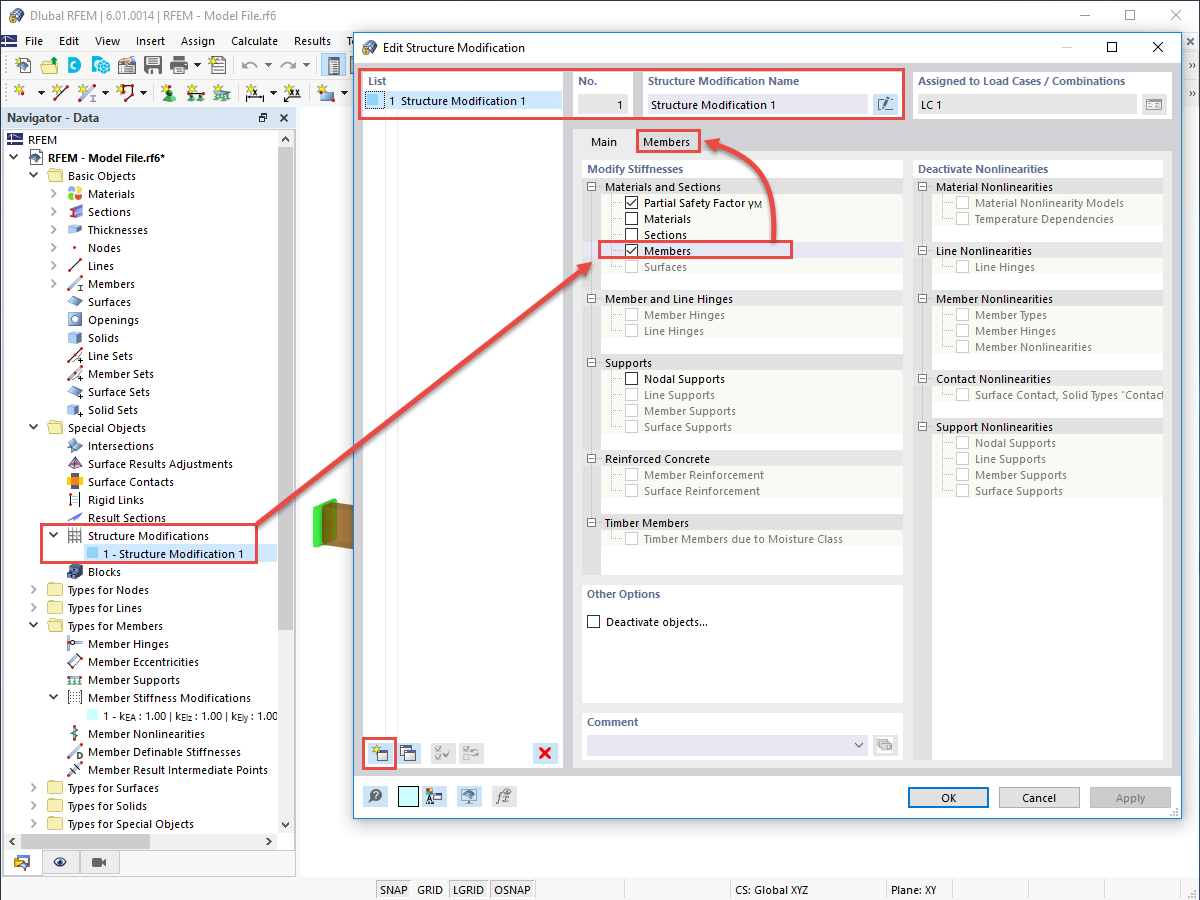Select the New Member toolbar tool
The height and width of the screenshot is (900, 1200).
coord(86,93)
